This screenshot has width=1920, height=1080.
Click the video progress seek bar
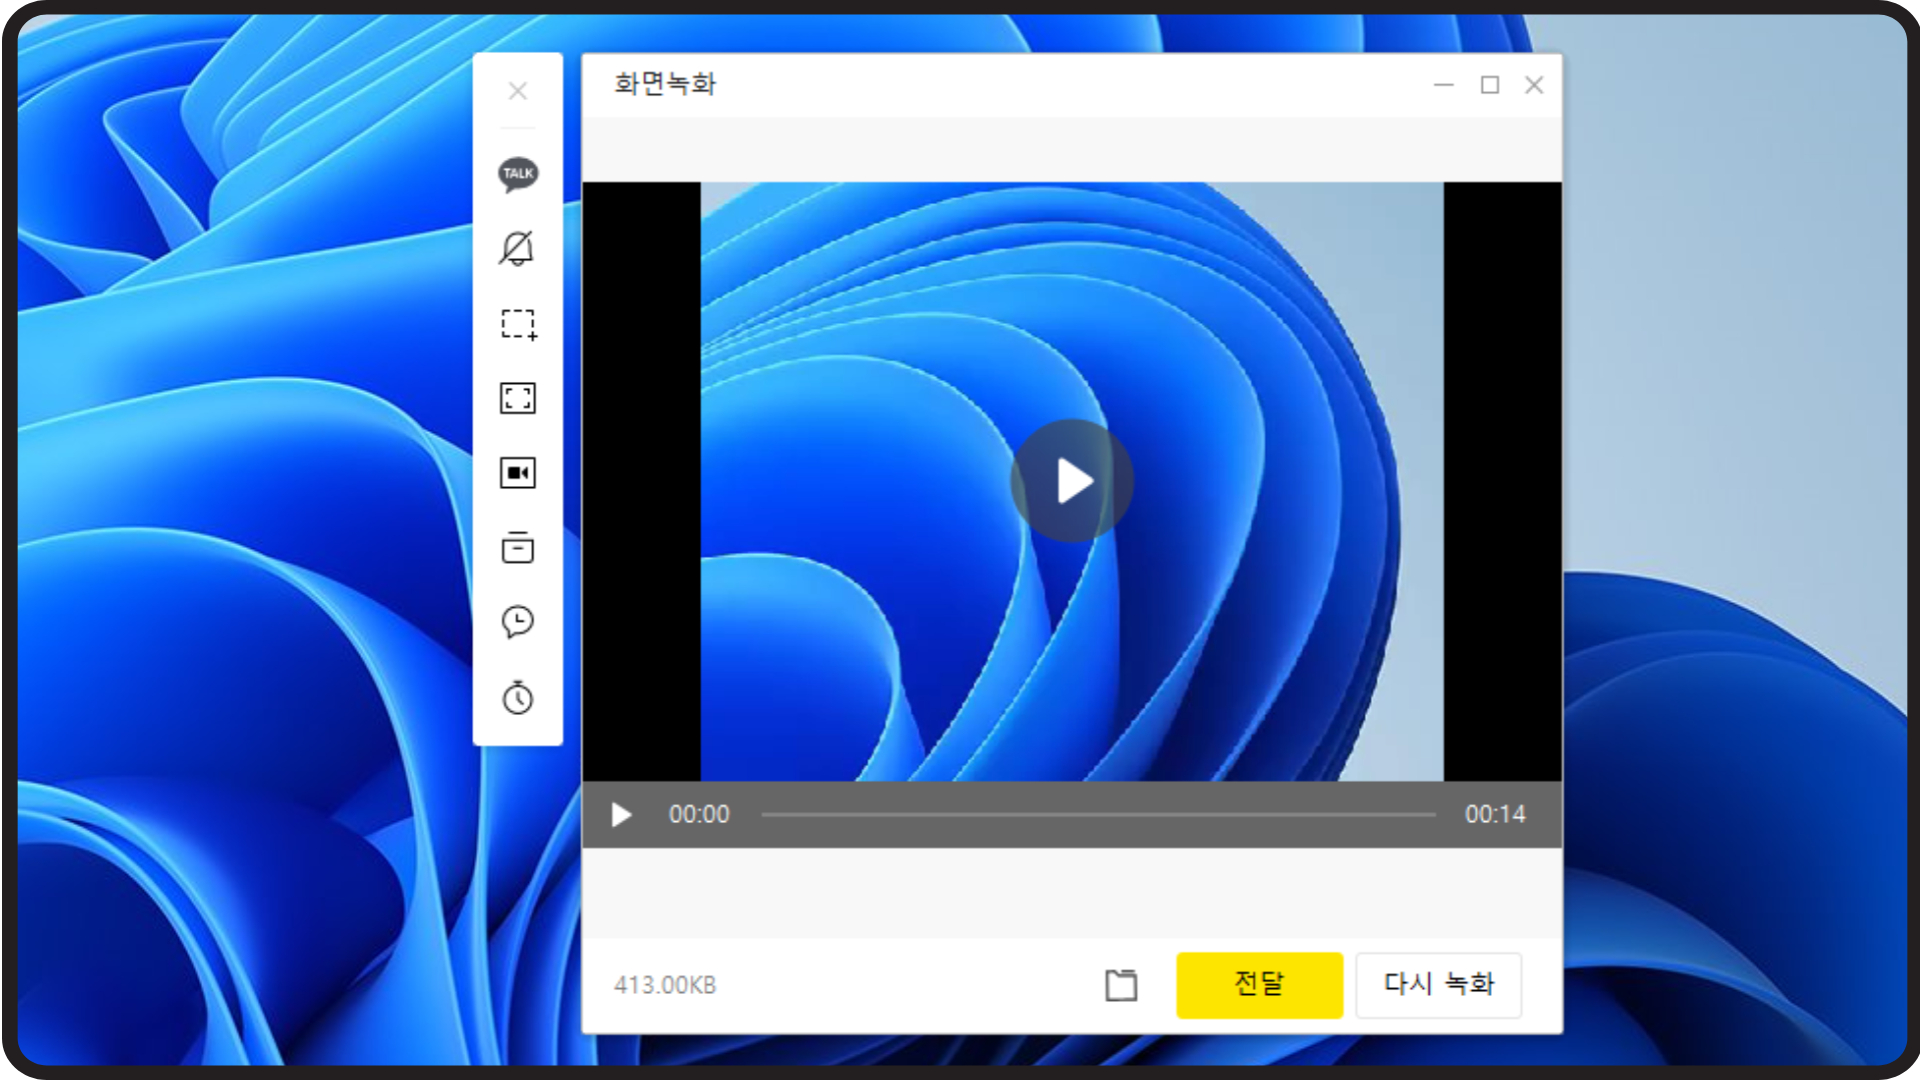point(1097,815)
